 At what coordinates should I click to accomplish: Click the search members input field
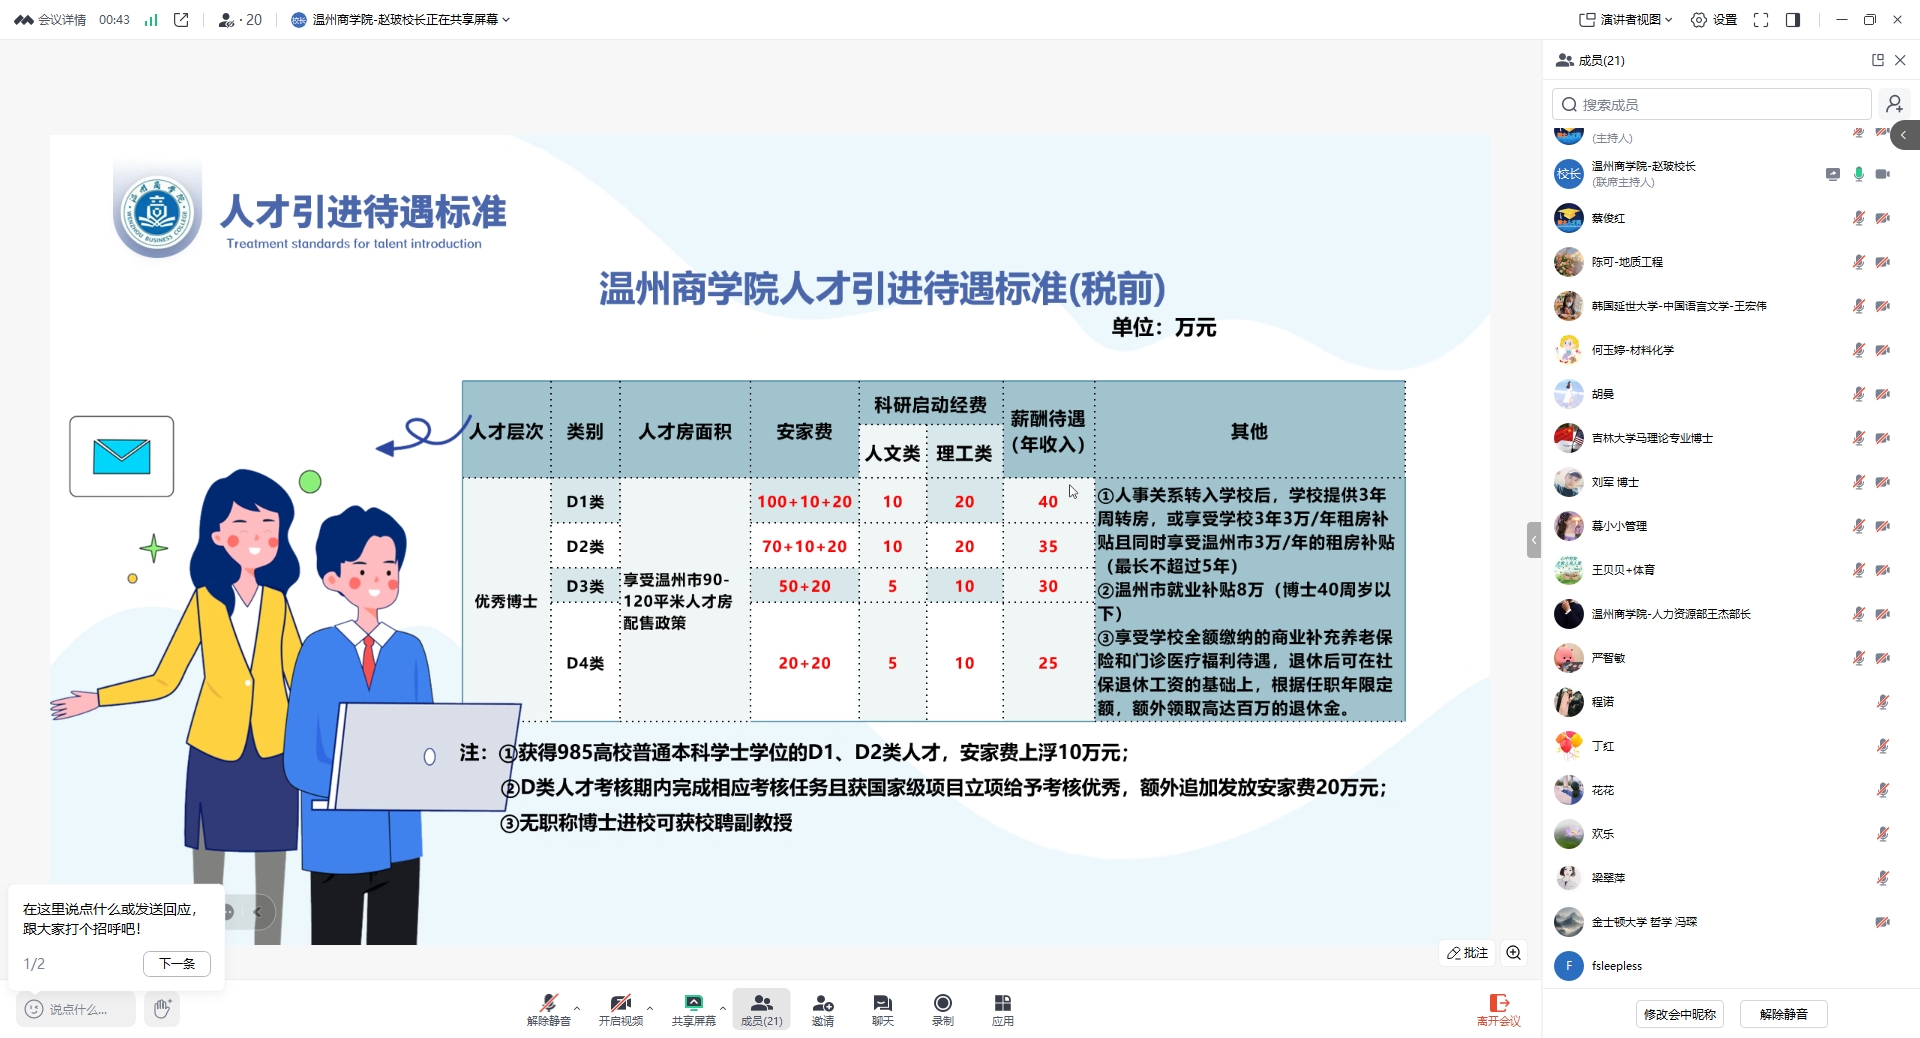click(x=1711, y=104)
